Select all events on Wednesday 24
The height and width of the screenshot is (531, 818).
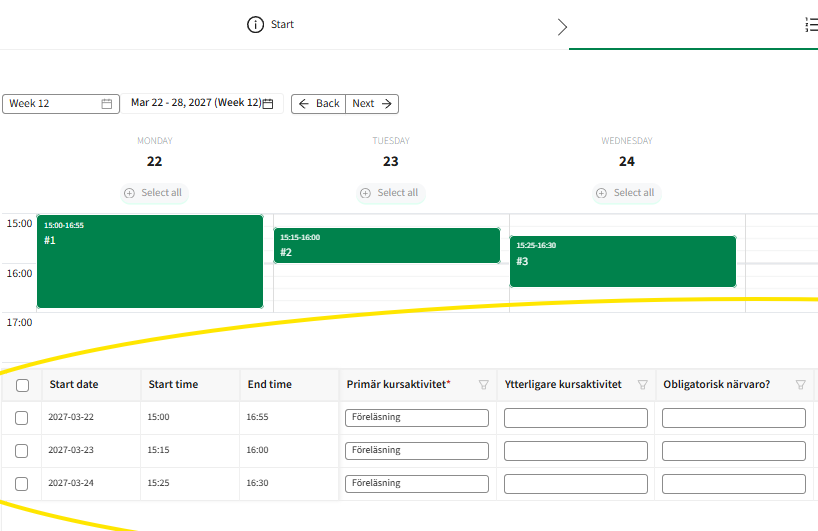tap(627, 193)
